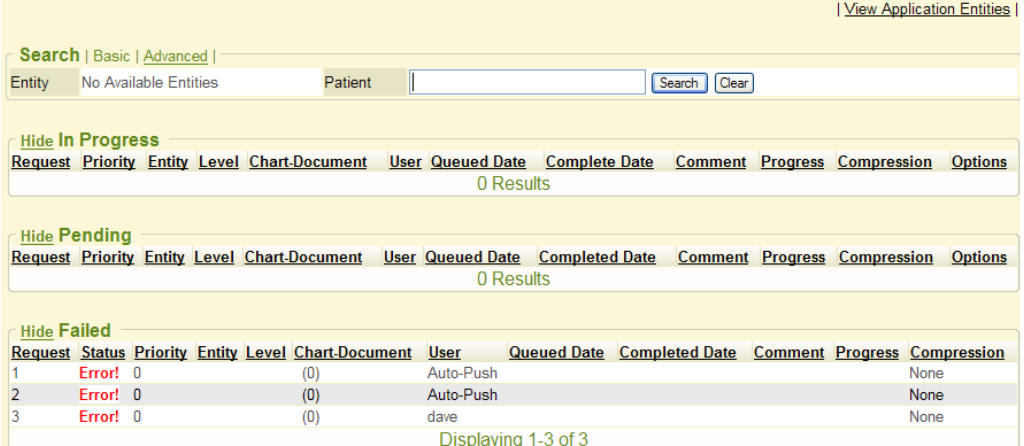The width and height of the screenshot is (1024, 446).
Task: Select failed request row for user dave
Action: pos(441,416)
